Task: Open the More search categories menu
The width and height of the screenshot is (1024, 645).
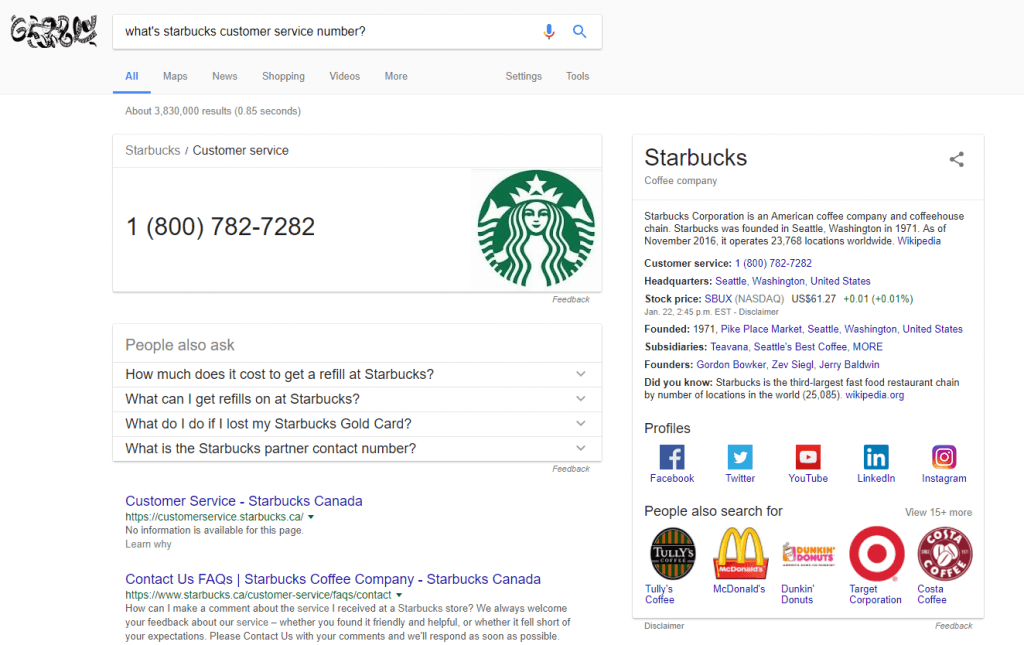Action: (x=396, y=76)
